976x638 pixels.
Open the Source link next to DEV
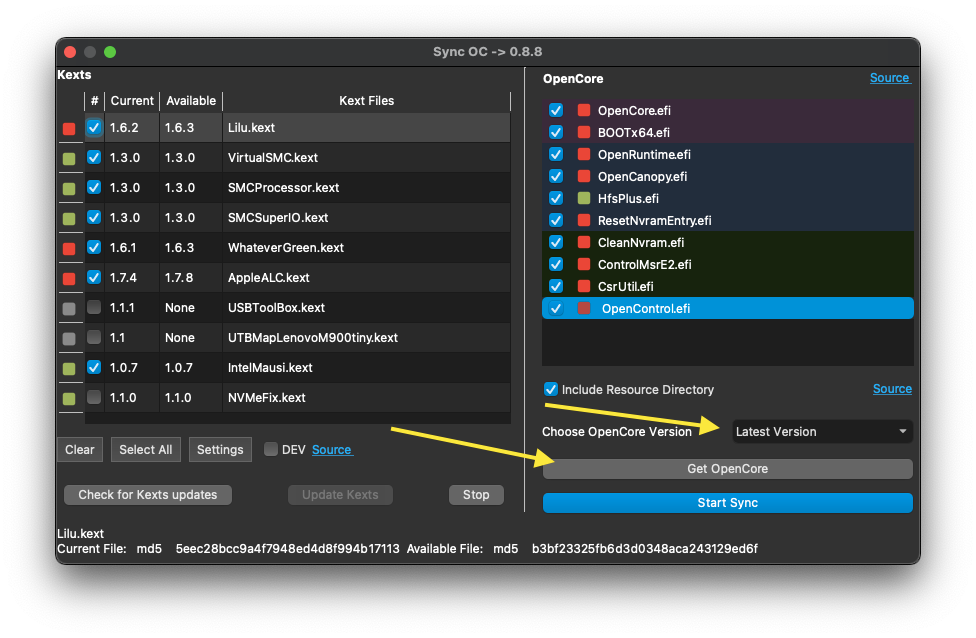(332, 449)
